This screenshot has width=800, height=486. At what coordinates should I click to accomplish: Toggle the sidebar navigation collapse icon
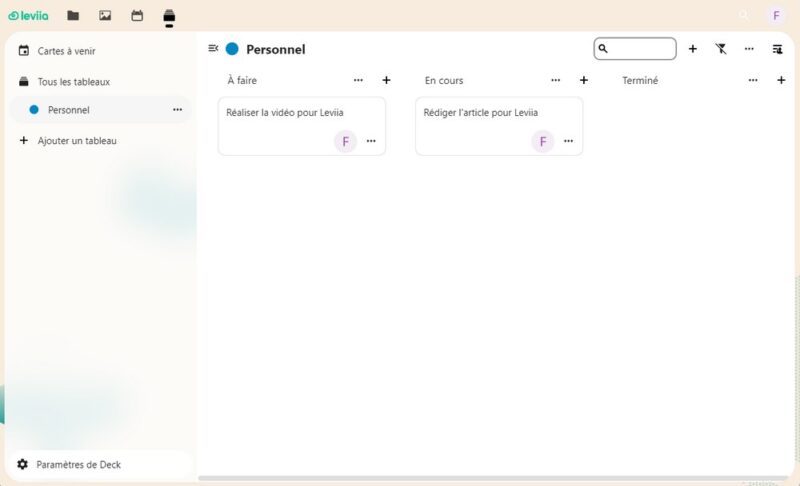tap(213, 48)
